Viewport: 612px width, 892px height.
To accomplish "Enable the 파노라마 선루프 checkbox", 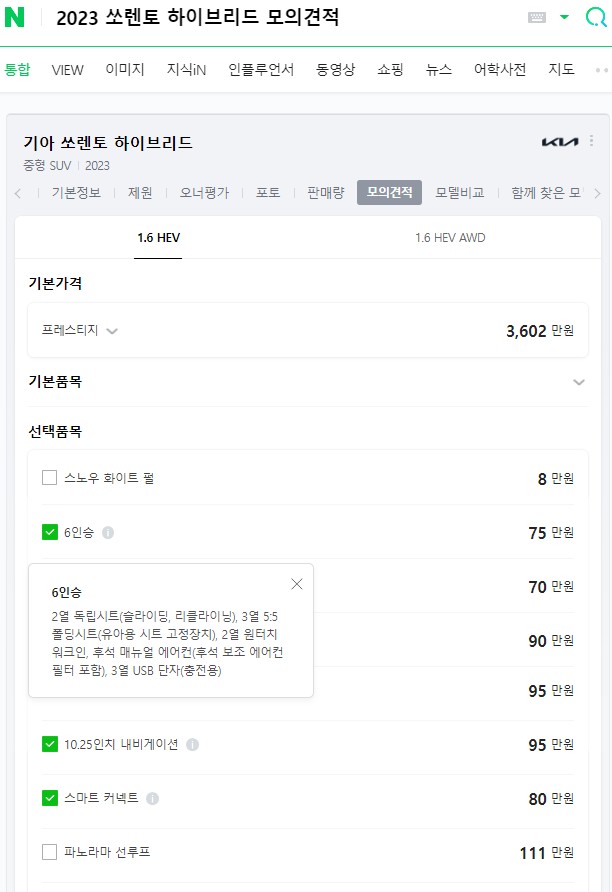I will [x=50, y=852].
